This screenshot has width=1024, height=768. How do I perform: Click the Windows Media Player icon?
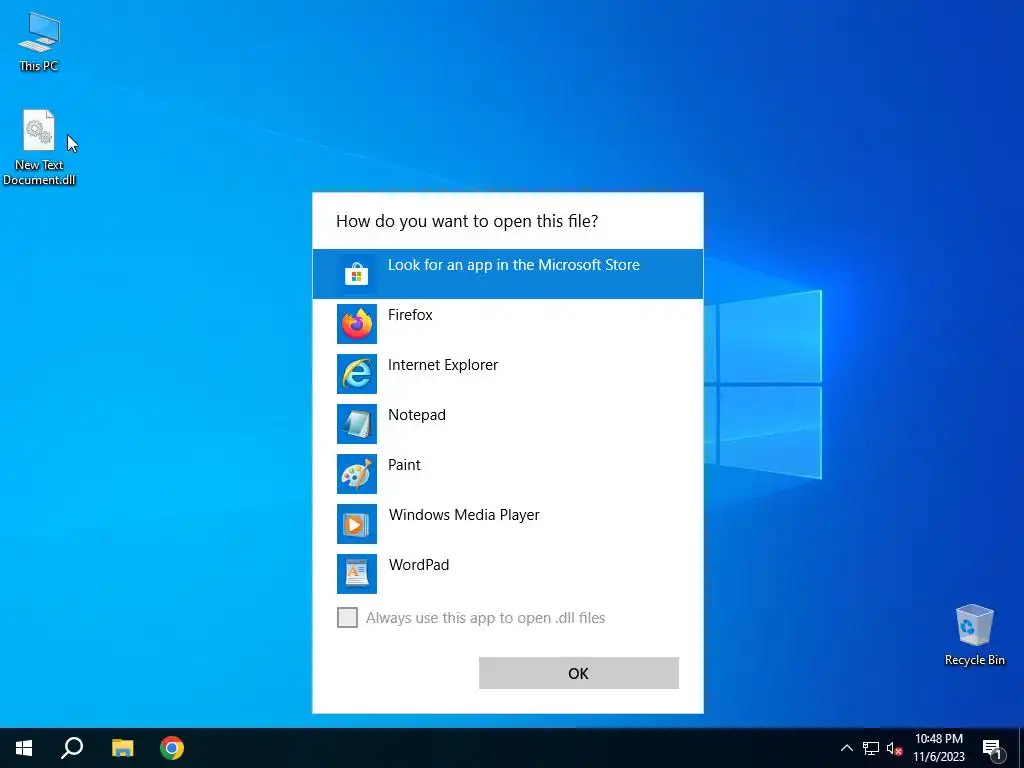pos(357,524)
